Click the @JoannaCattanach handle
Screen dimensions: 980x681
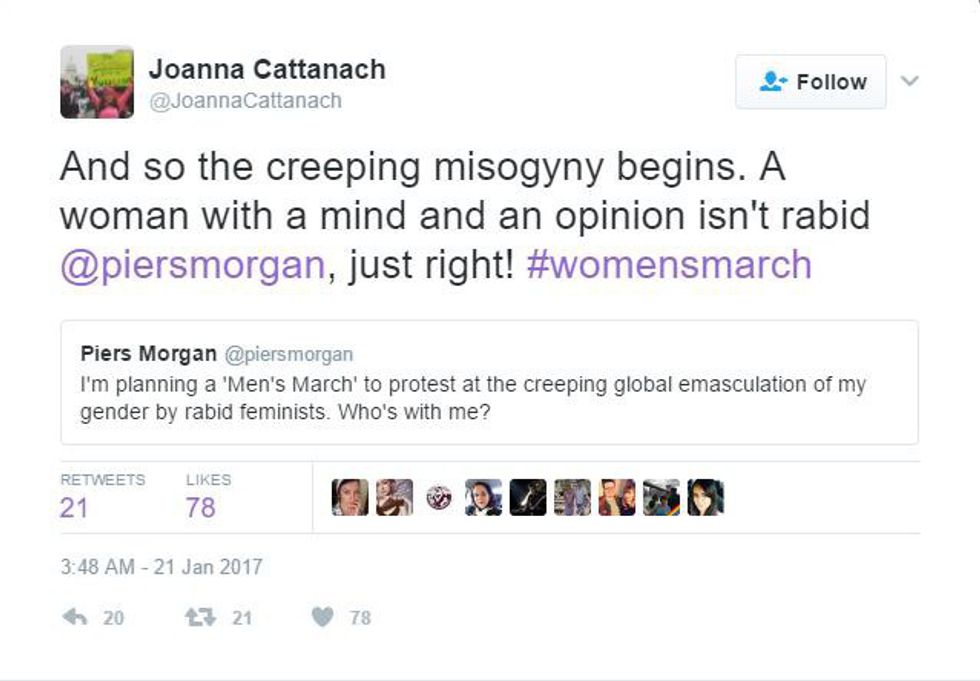click(245, 100)
